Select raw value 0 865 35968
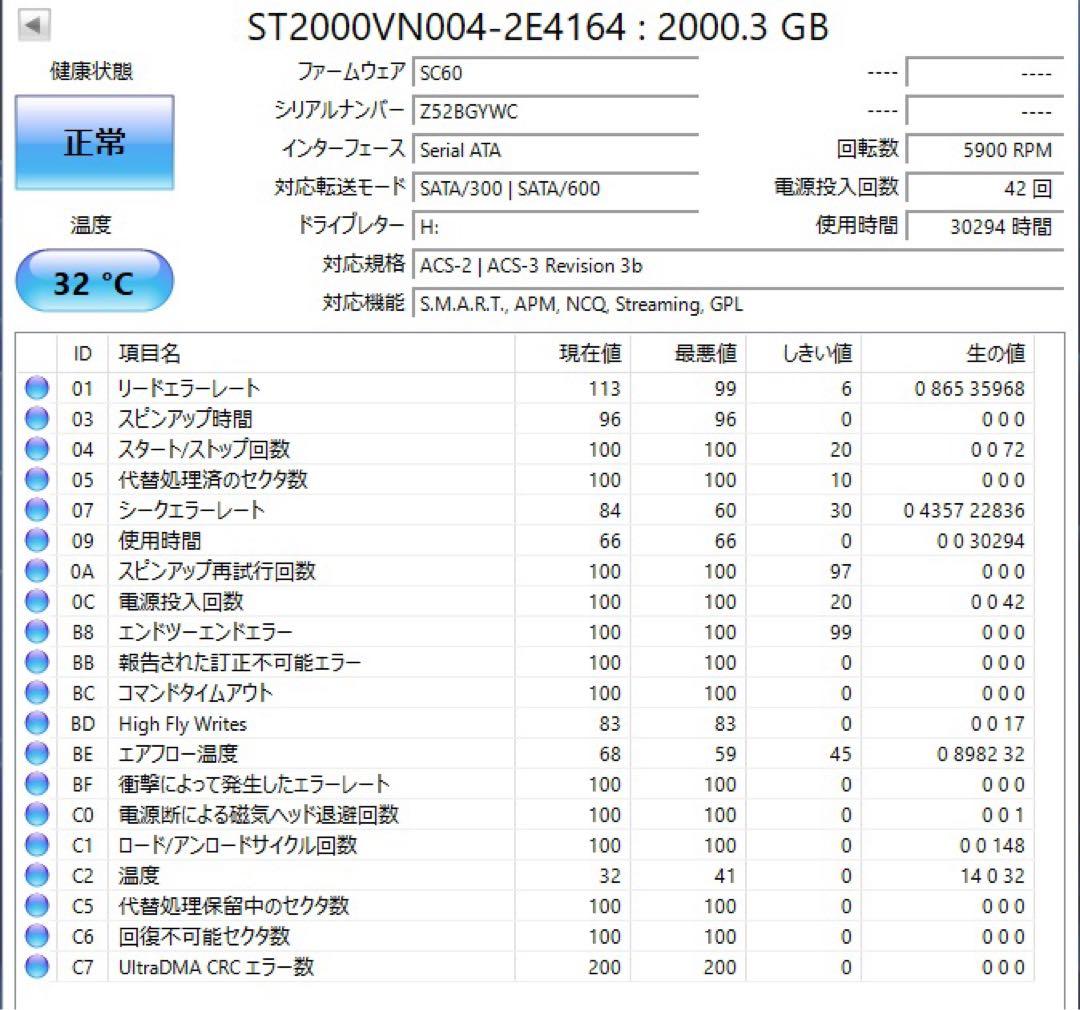The width and height of the screenshot is (1080, 1010). [969, 389]
